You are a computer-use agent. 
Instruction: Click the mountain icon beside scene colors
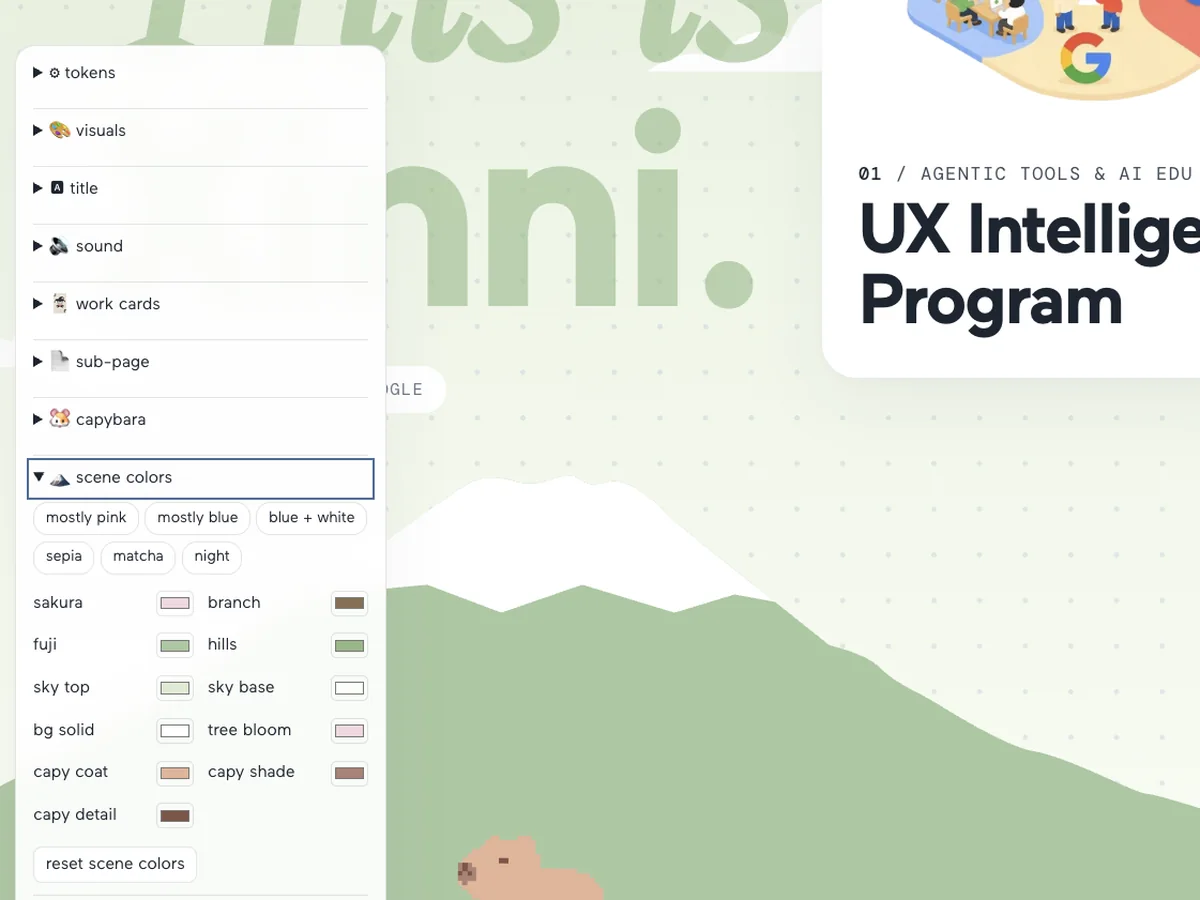click(x=60, y=479)
